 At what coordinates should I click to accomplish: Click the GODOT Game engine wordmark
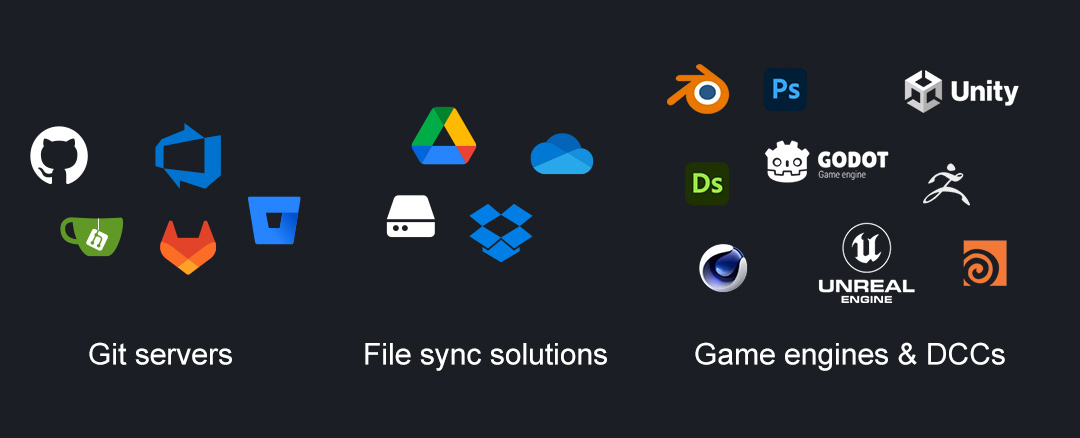[853, 165]
